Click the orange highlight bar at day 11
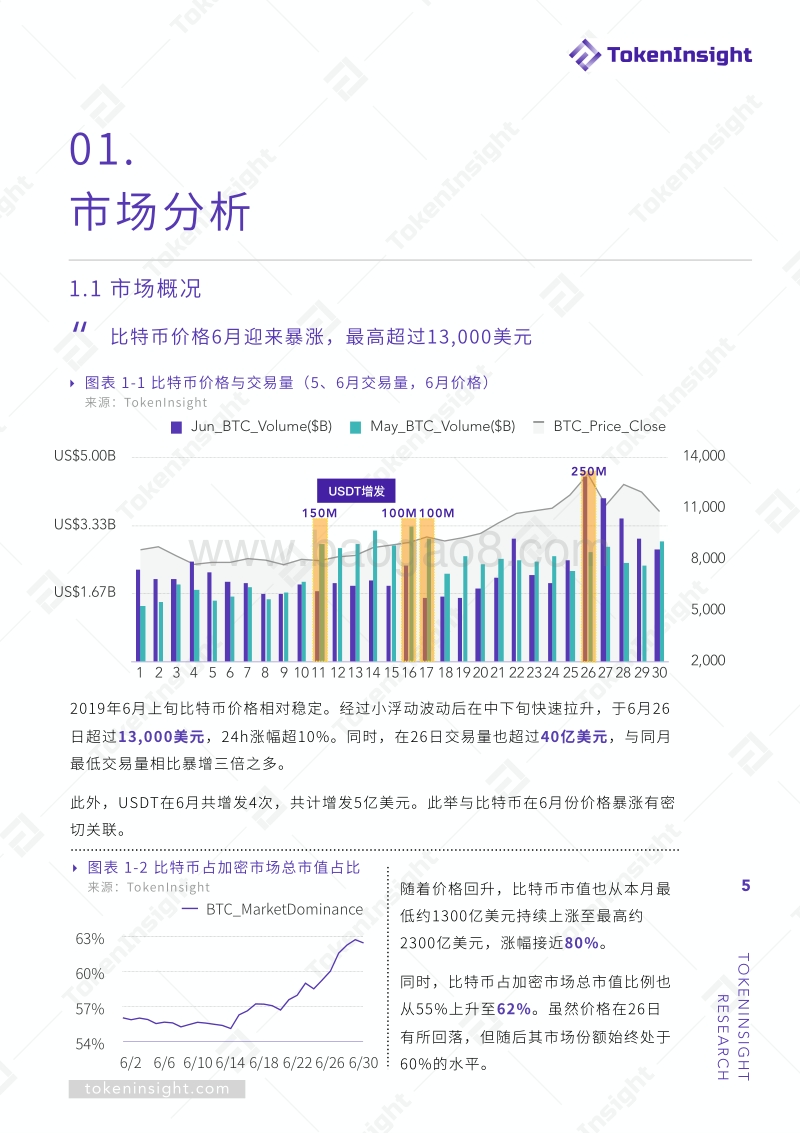800x1133 pixels. (320, 590)
